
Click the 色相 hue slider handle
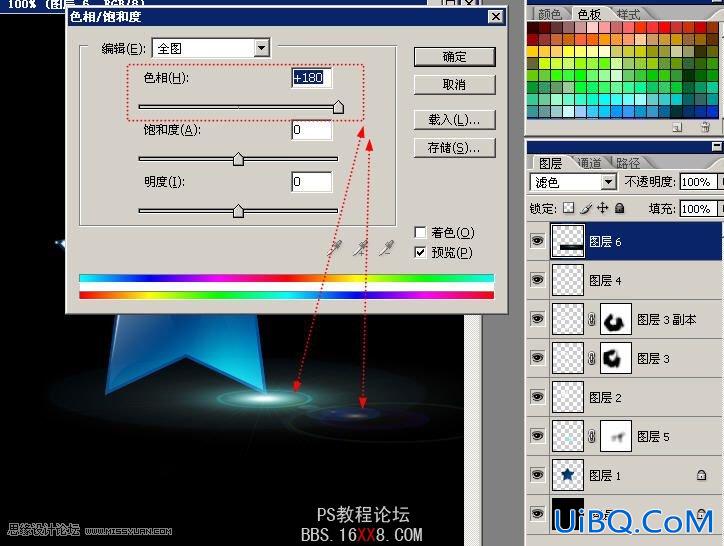click(338, 107)
